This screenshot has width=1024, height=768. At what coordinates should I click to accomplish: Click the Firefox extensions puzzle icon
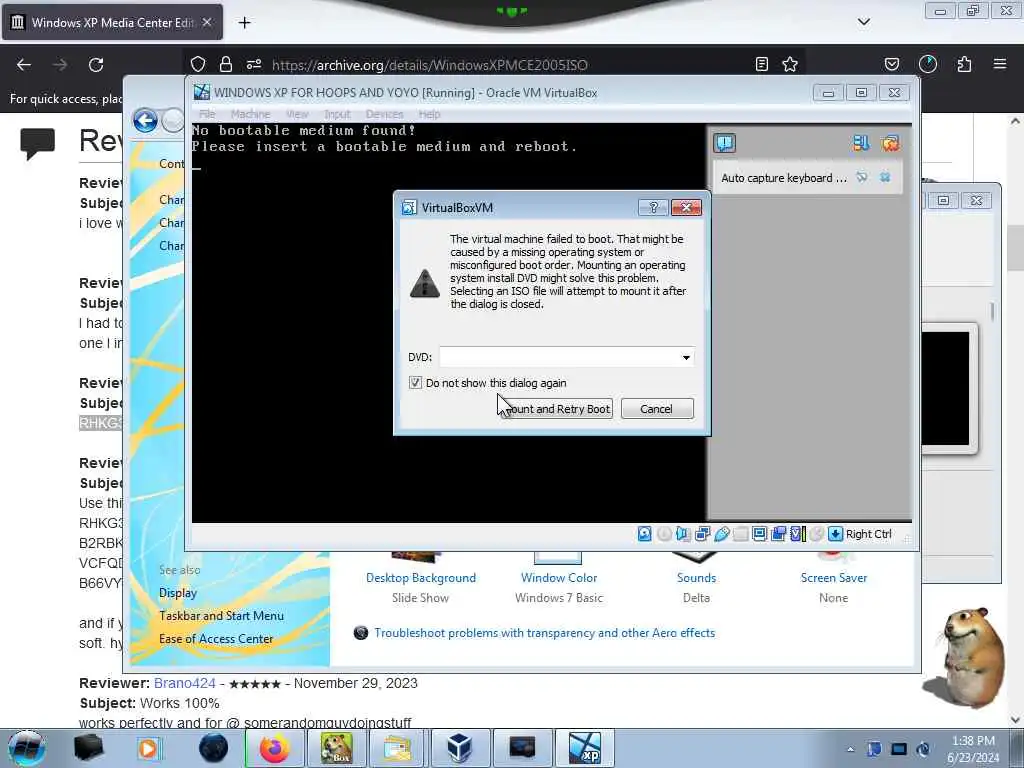pos(964,64)
